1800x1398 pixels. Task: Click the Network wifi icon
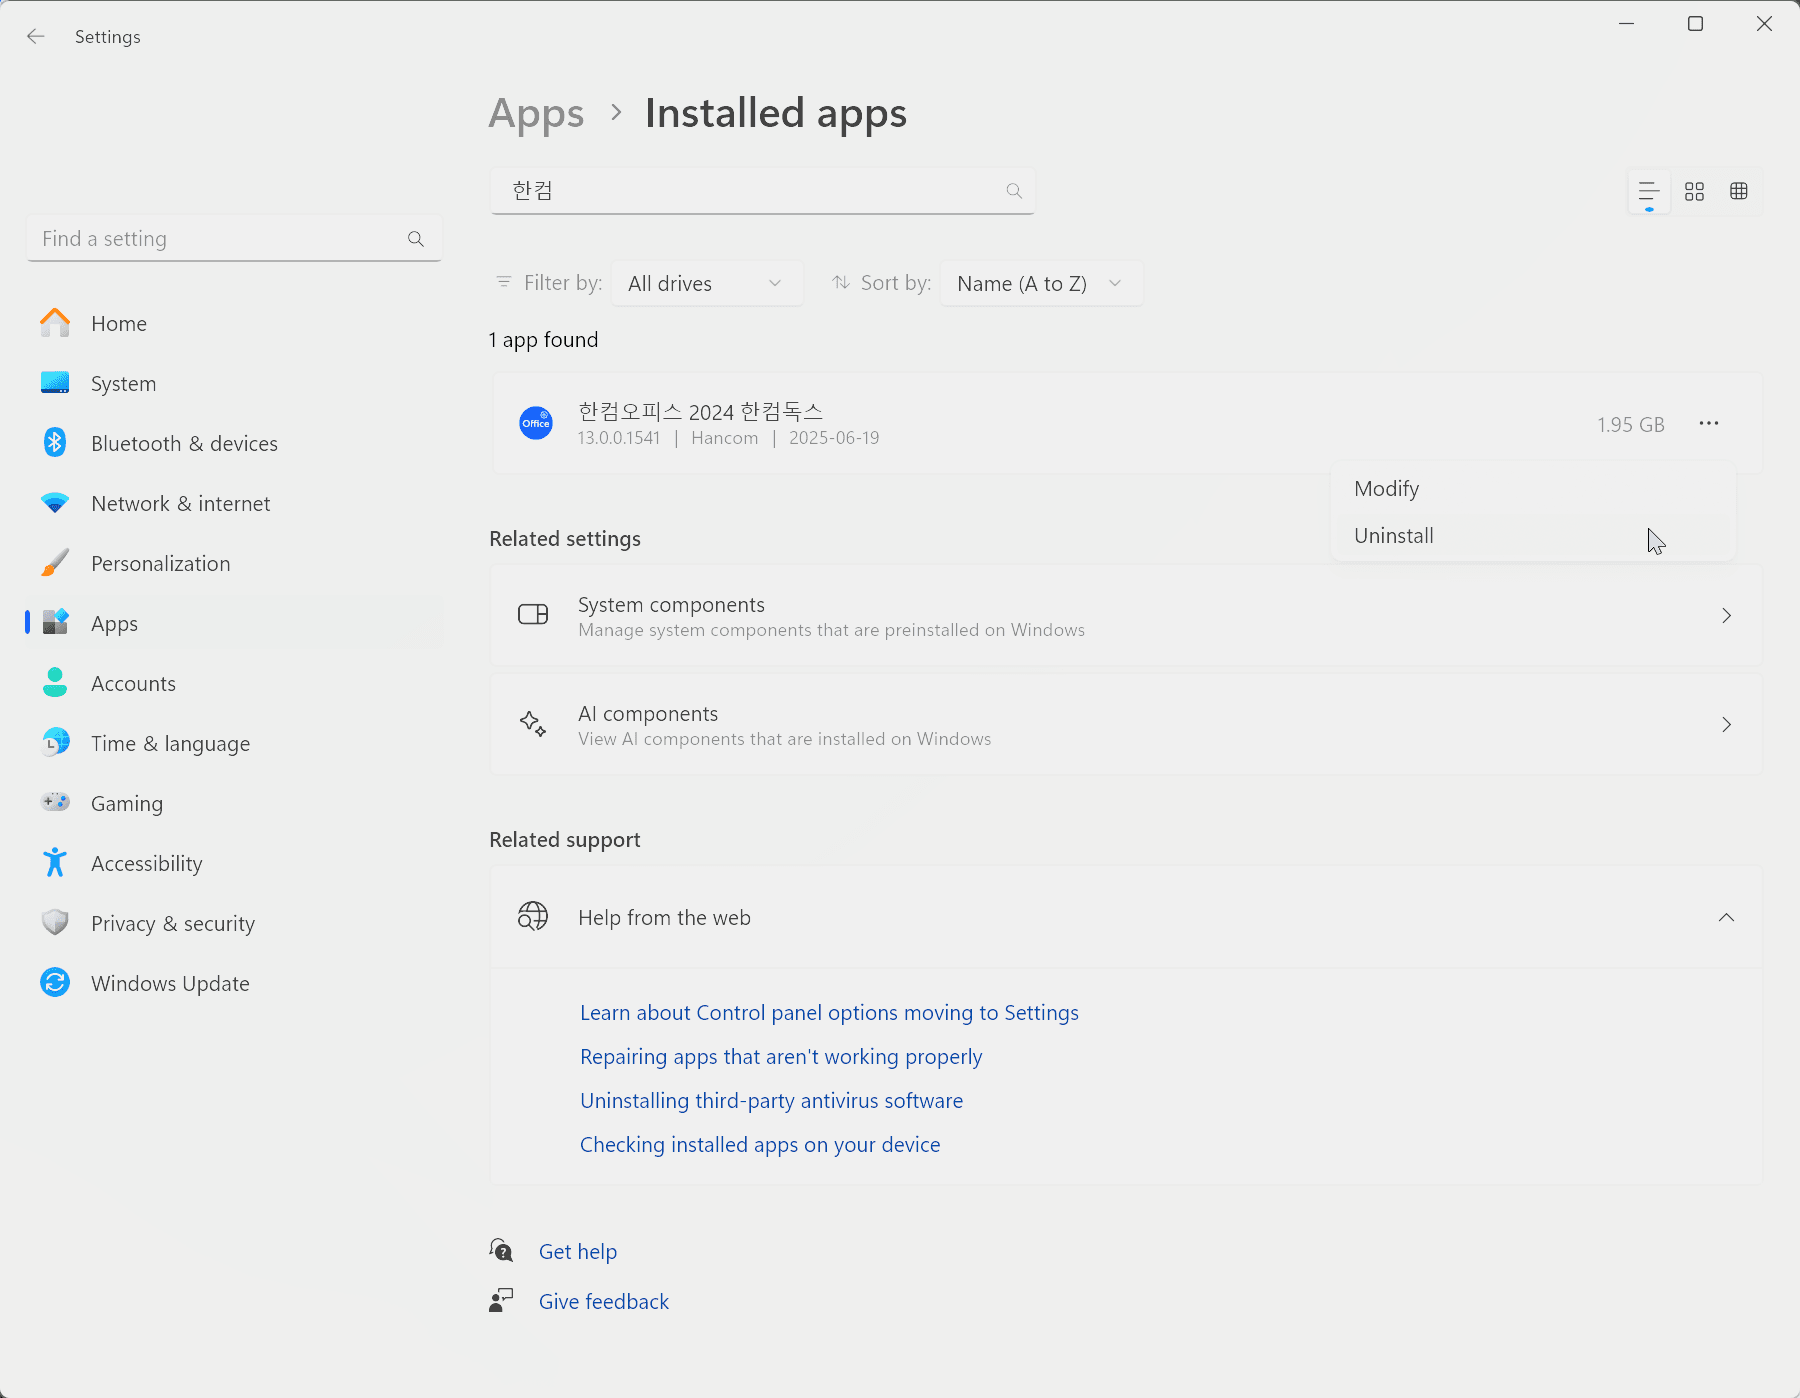[55, 503]
